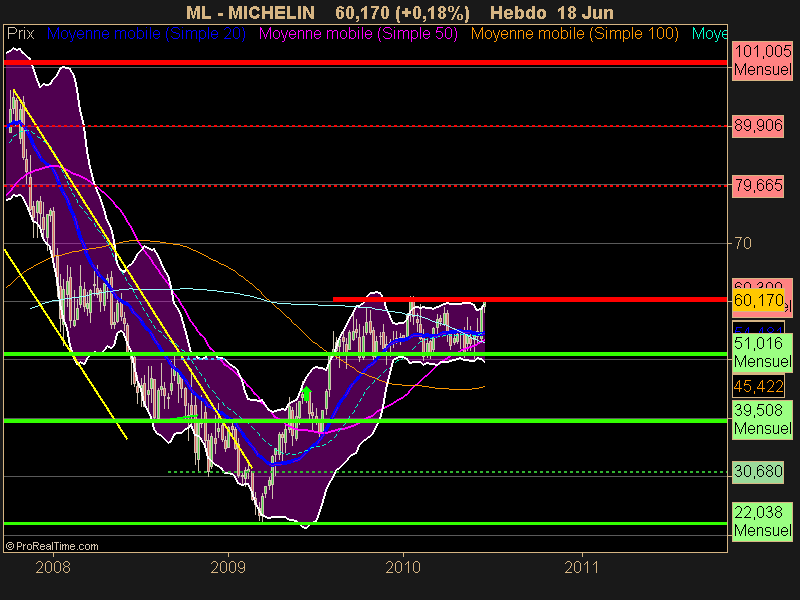The height and width of the screenshot is (600, 800).
Task: Click the 101,005 Mensuel resistance label
Action: pyautogui.click(x=763, y=61)
